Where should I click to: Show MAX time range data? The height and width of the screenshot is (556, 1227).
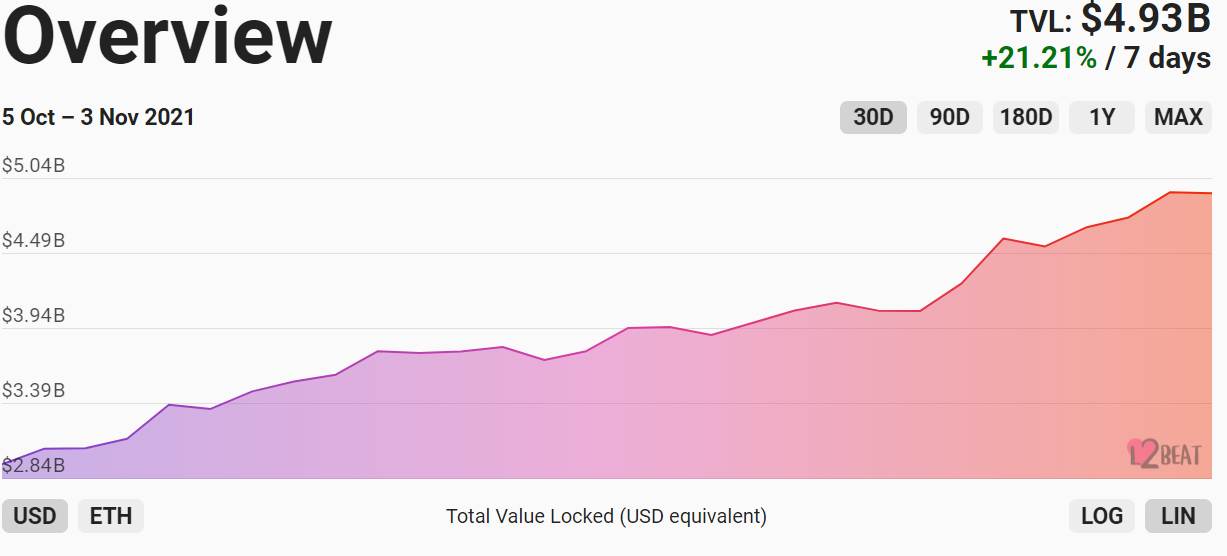[x=1178, y=117]
